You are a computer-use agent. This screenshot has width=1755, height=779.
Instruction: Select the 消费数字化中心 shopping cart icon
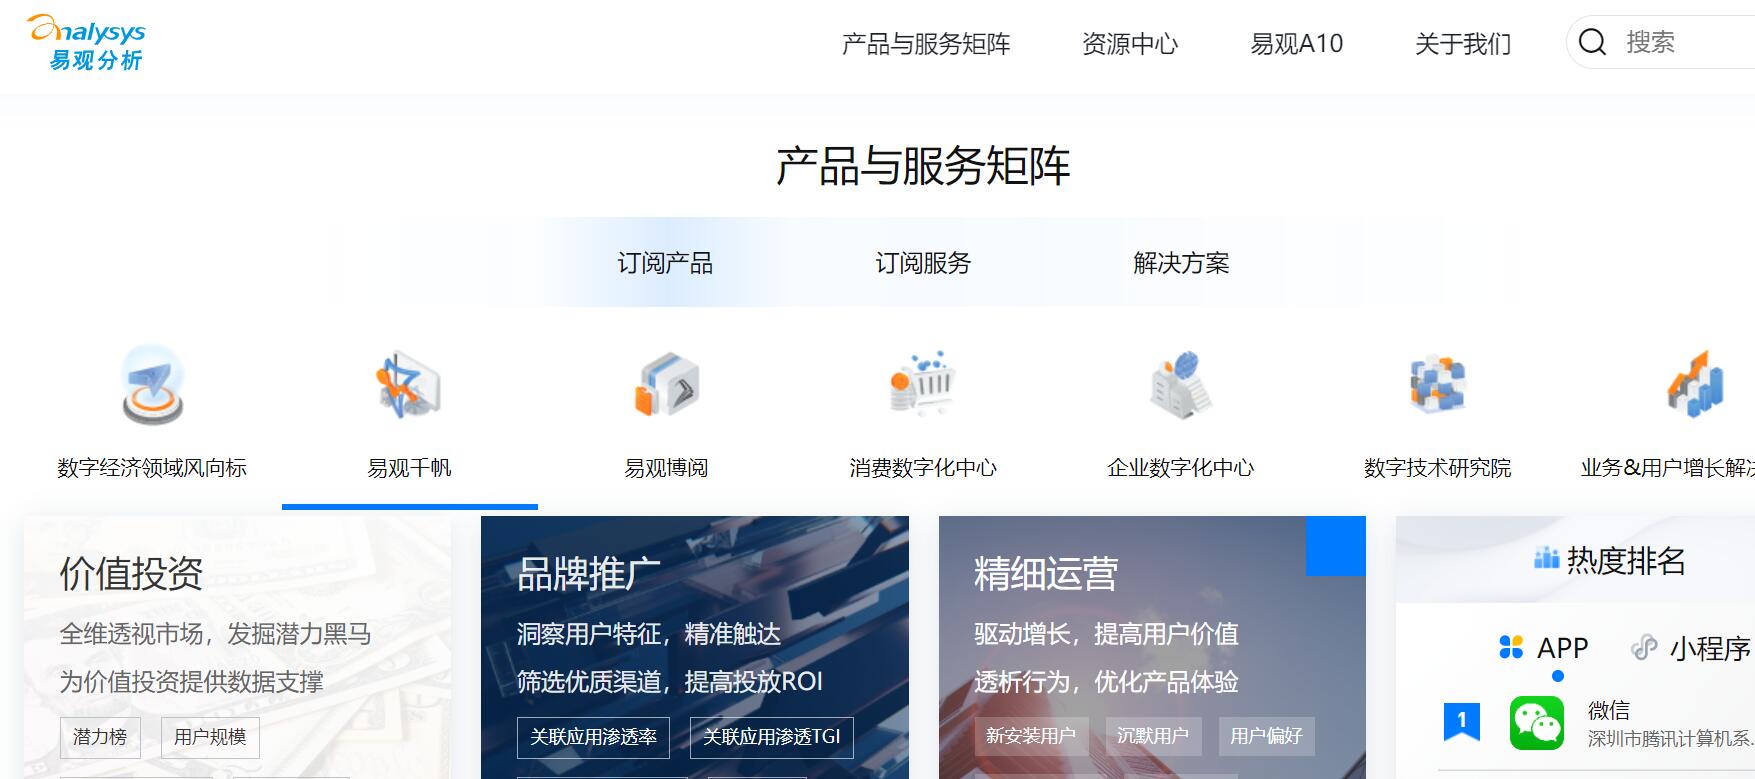pyautogui.click(x=923, y=384)
